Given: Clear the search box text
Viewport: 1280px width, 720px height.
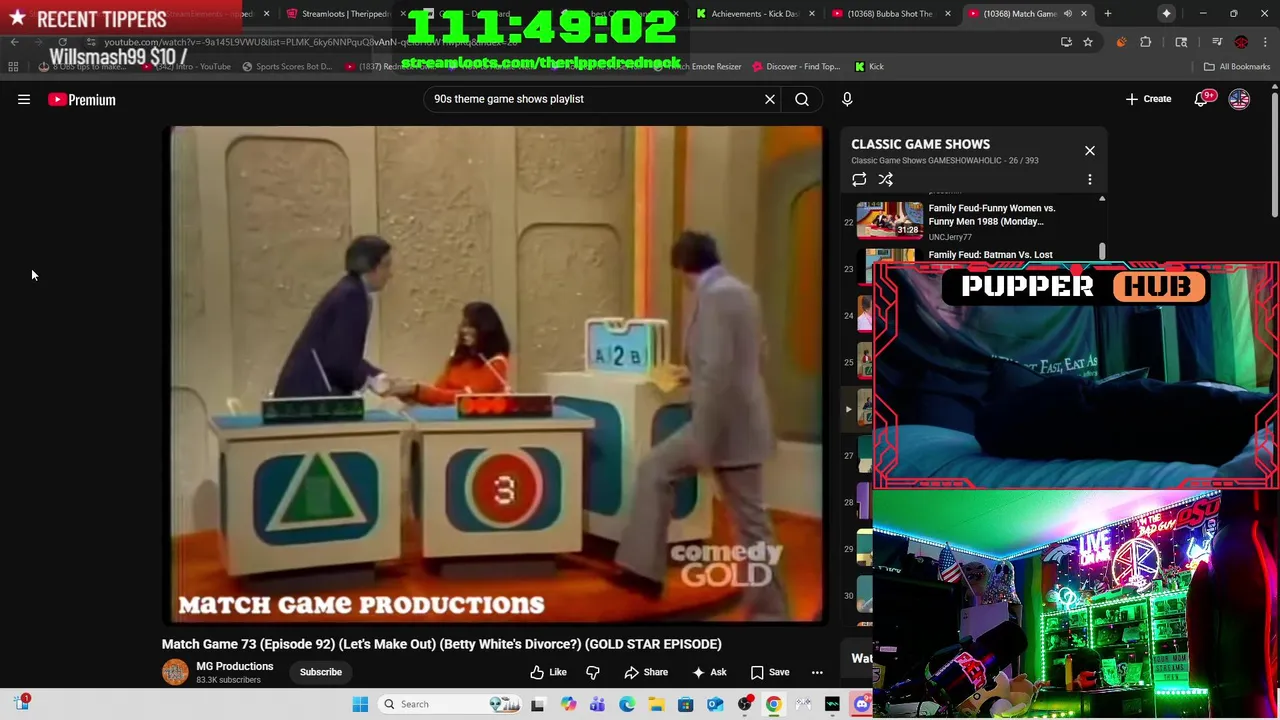Looking at the screenshot, I should [x=770, y=99].
